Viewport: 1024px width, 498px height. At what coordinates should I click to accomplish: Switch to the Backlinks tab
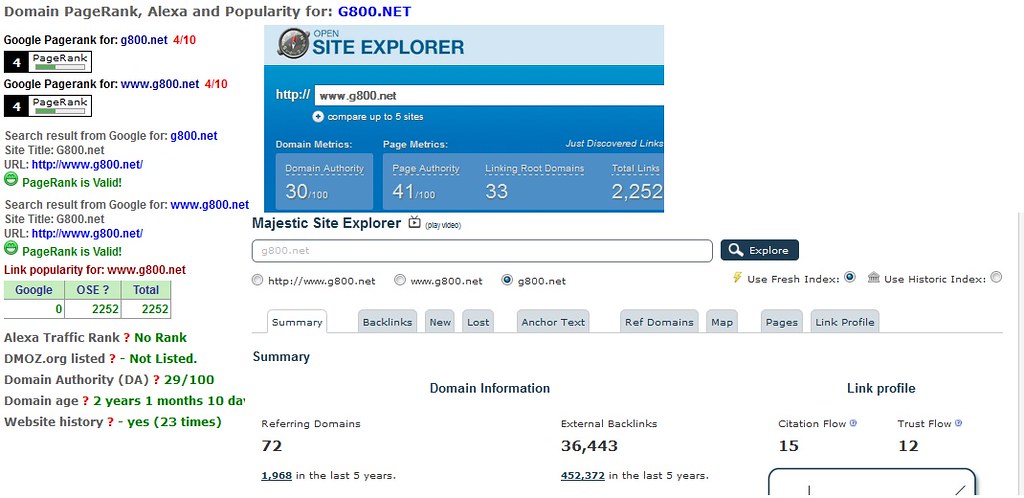click(387, 322)
